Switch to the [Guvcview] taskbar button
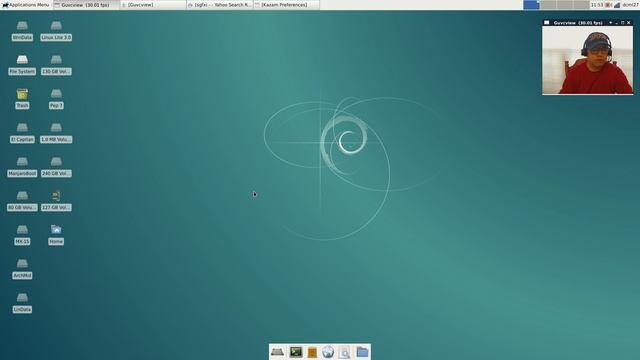Viewport: 640px width, 360px height. [x=153, y=5]
